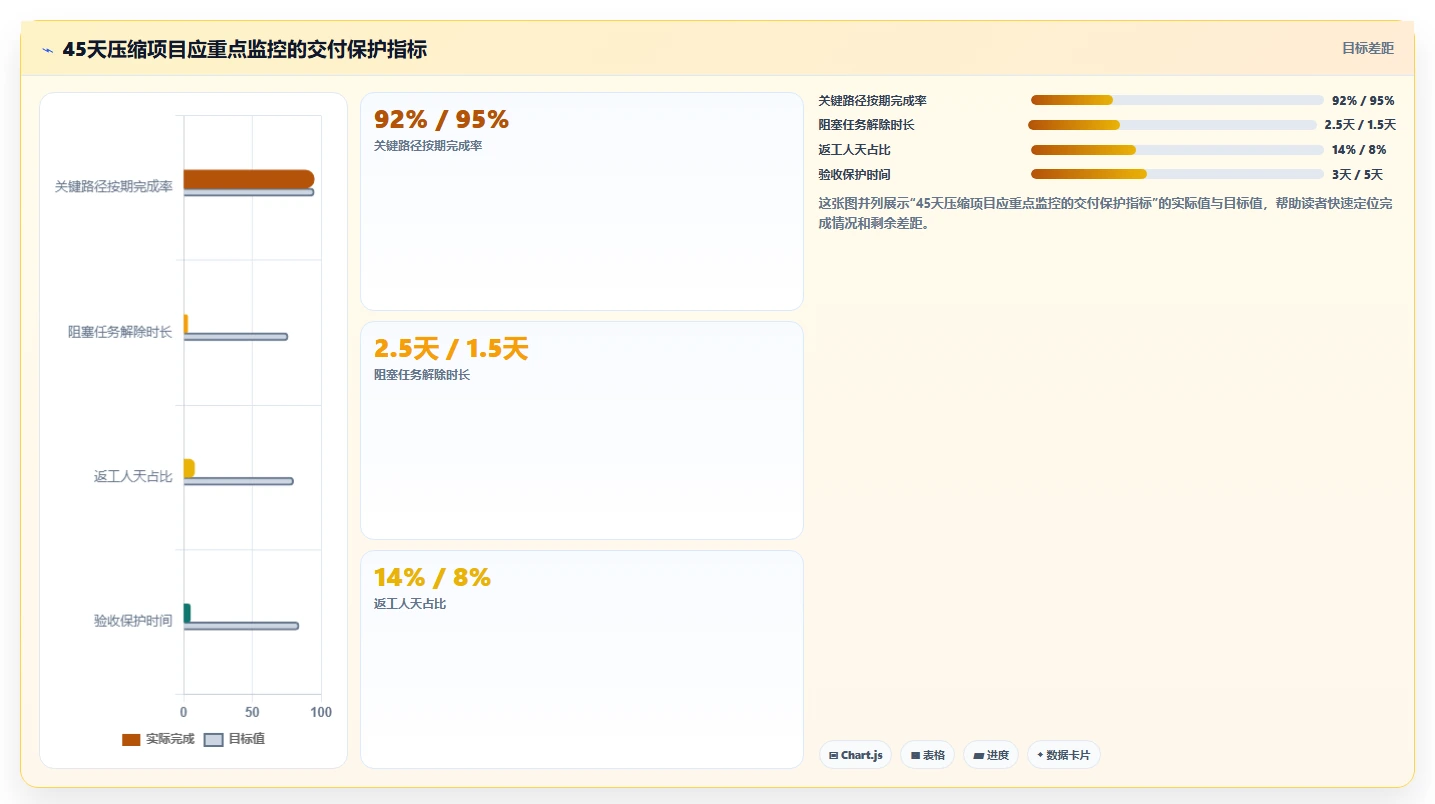The height and width of the screenshot is (804, 1435).
Task: Click the 返工人天占比 progress row label
Action: [854, 150]
